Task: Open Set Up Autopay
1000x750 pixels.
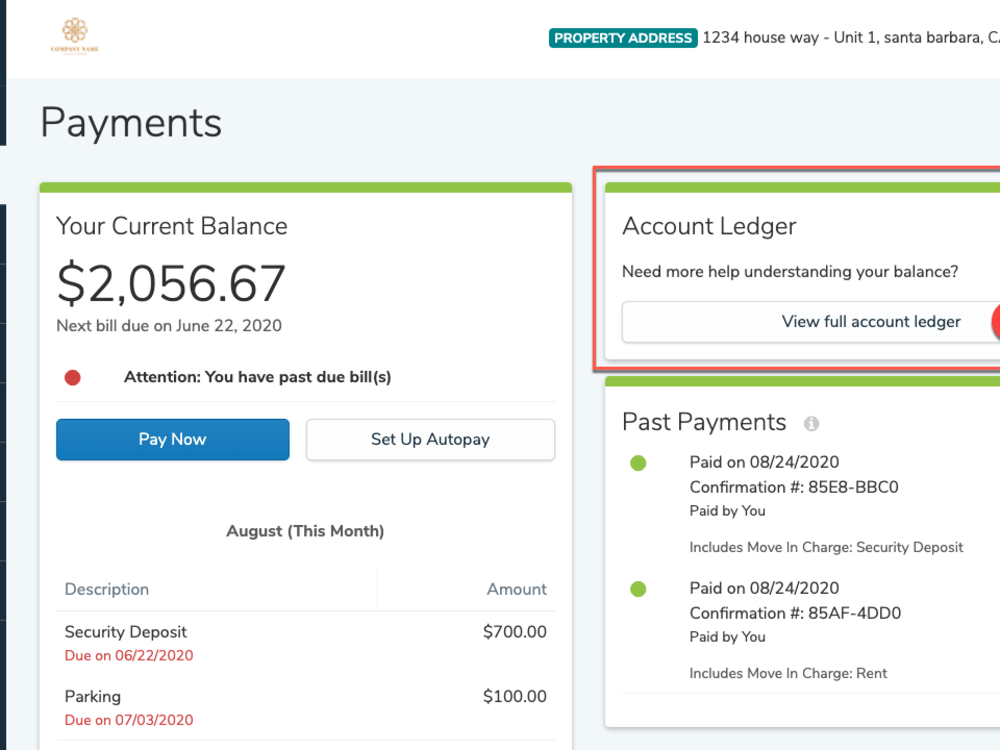Action: (x=430, y=439)
